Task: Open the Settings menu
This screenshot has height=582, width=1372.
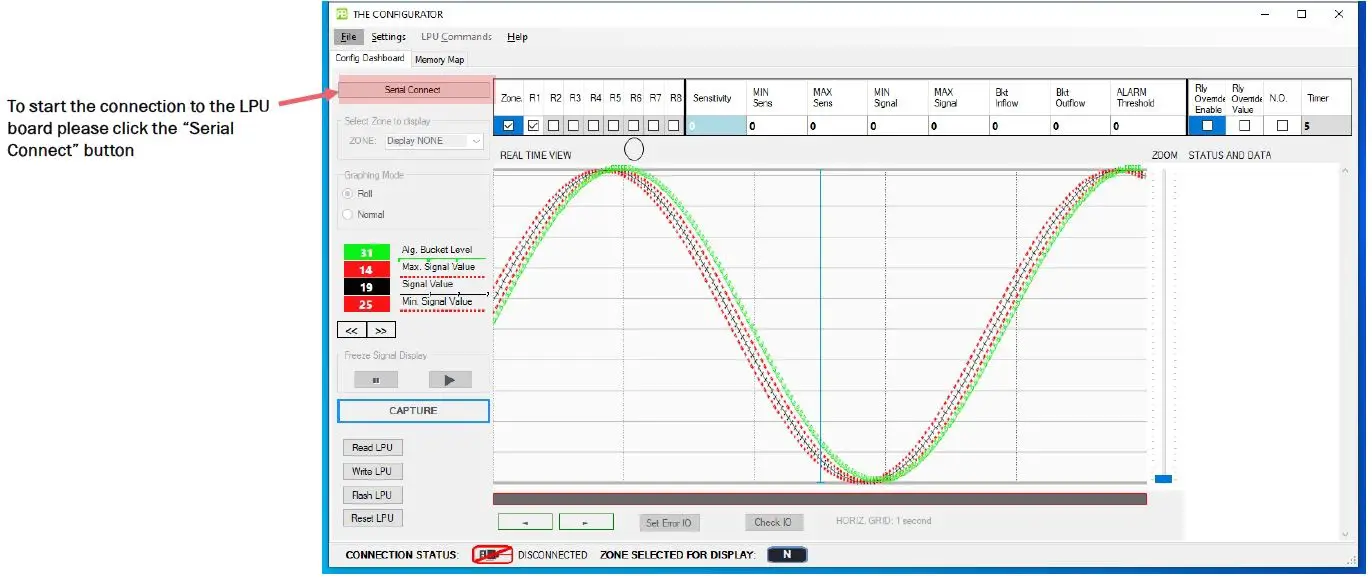Action: [388, 36]
